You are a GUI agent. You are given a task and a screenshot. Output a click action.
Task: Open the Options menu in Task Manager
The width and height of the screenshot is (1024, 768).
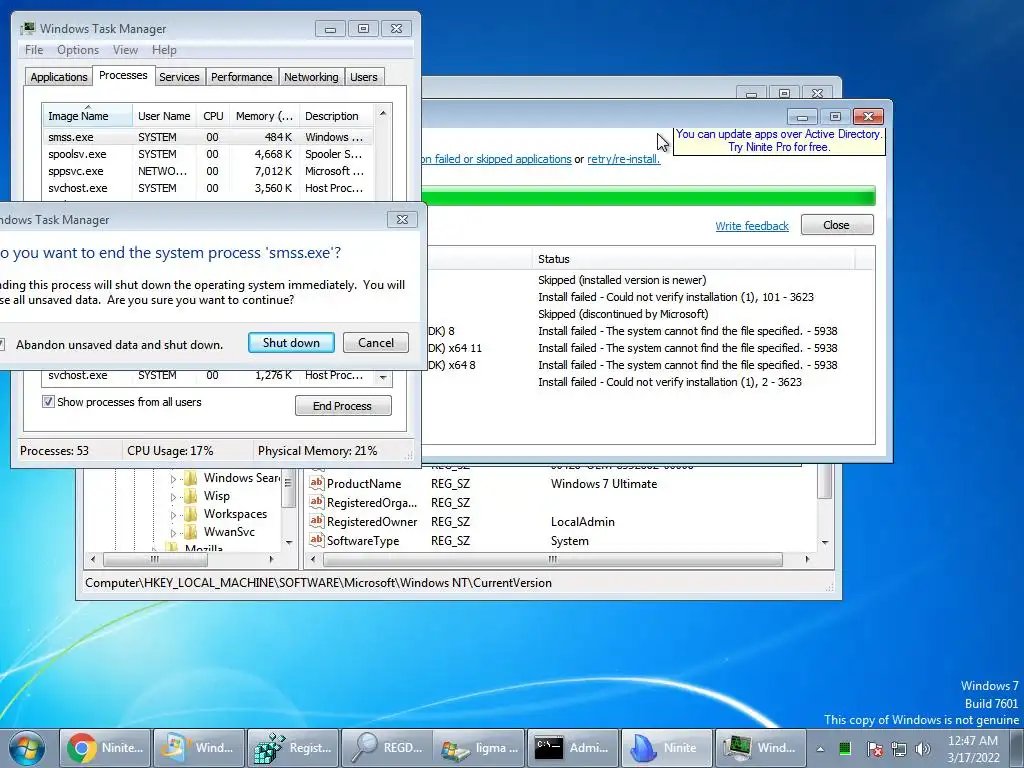(x=78, y=50)
